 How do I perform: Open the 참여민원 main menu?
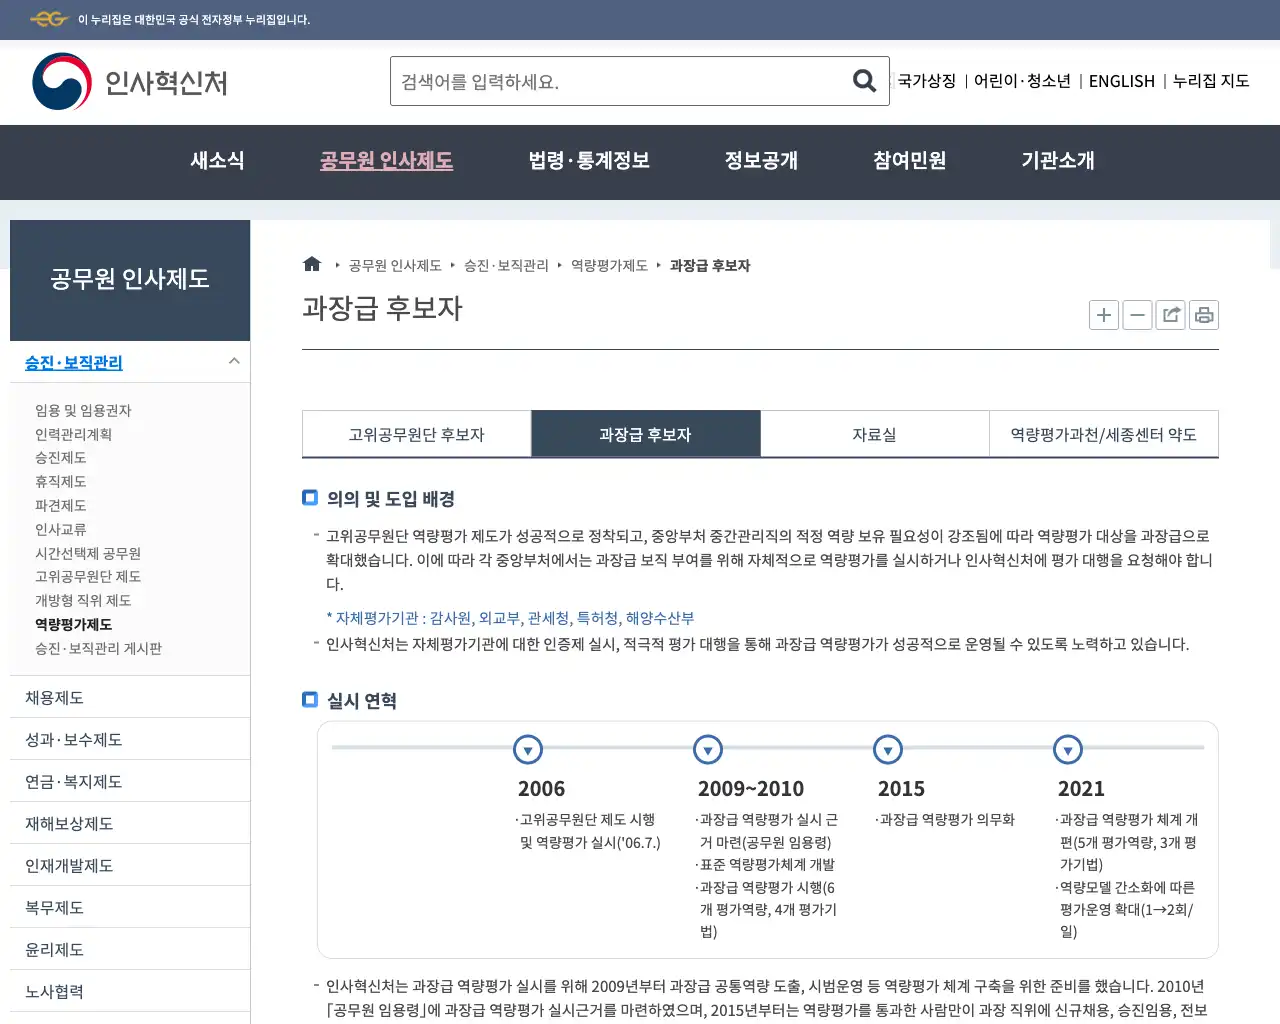click(x=909, y=161)
